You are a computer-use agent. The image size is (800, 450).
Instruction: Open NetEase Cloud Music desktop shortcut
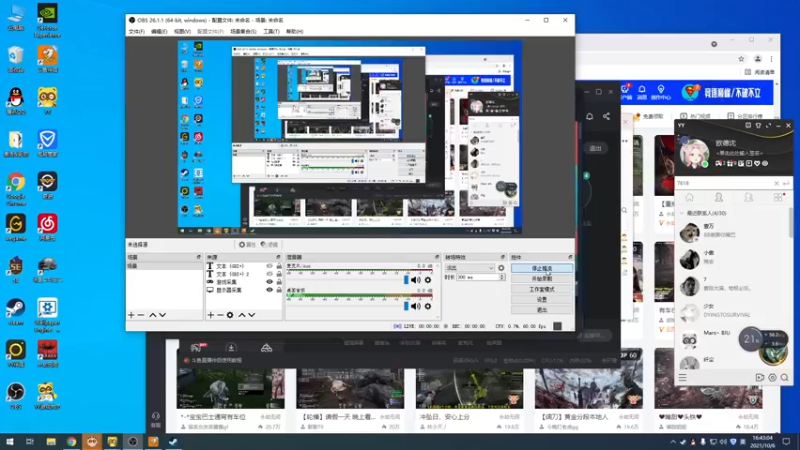click(47, 228)
